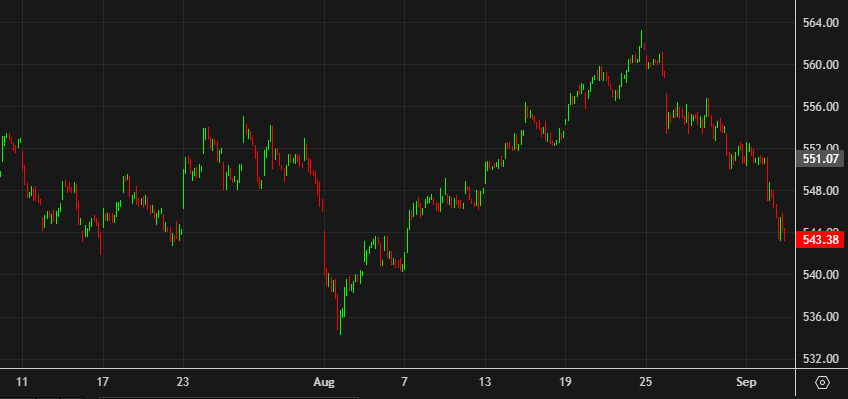
Task: Click the Sep date axis label
Action: (746, 383)
